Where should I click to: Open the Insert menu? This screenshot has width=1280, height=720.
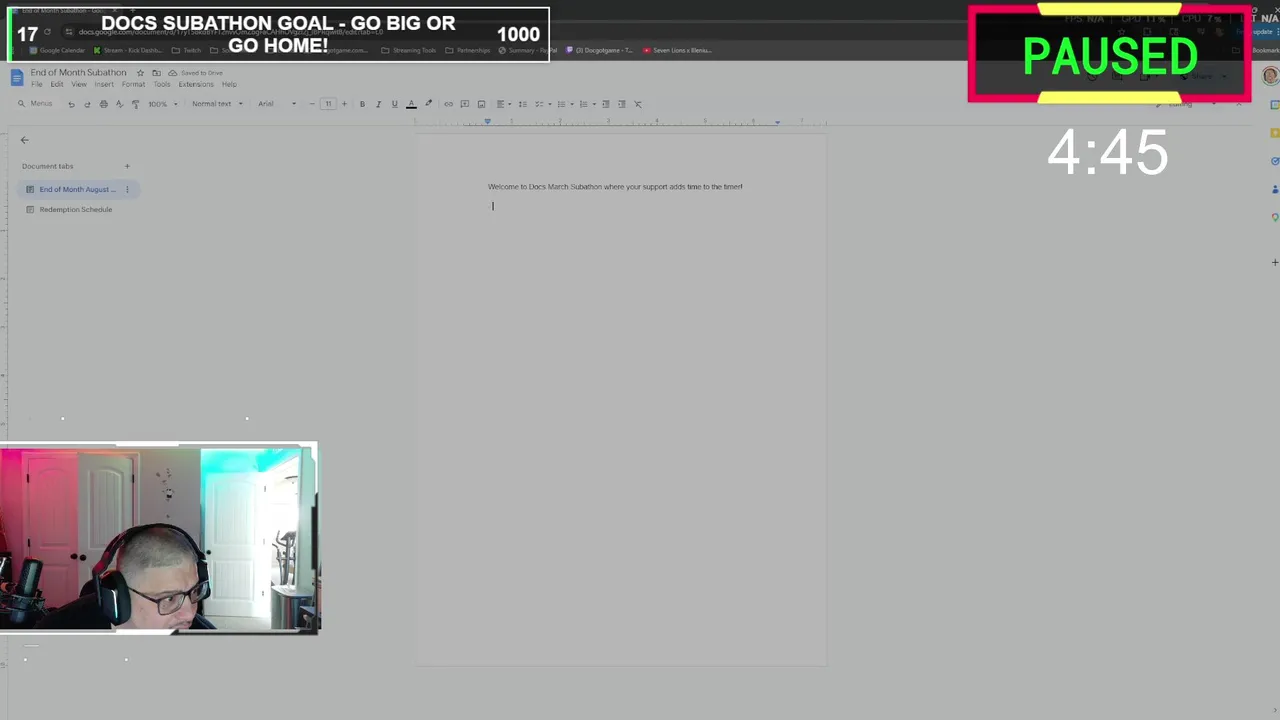pos(104,84)
